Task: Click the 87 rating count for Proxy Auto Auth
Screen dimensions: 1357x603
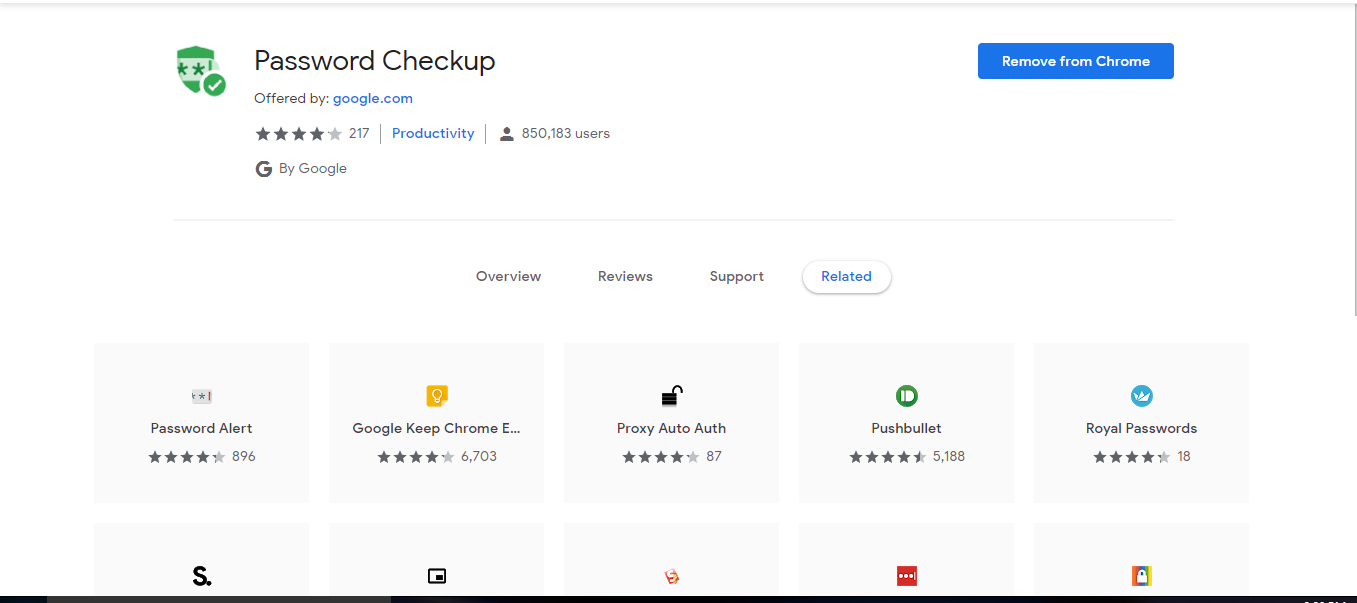Action: click(714, 457)
